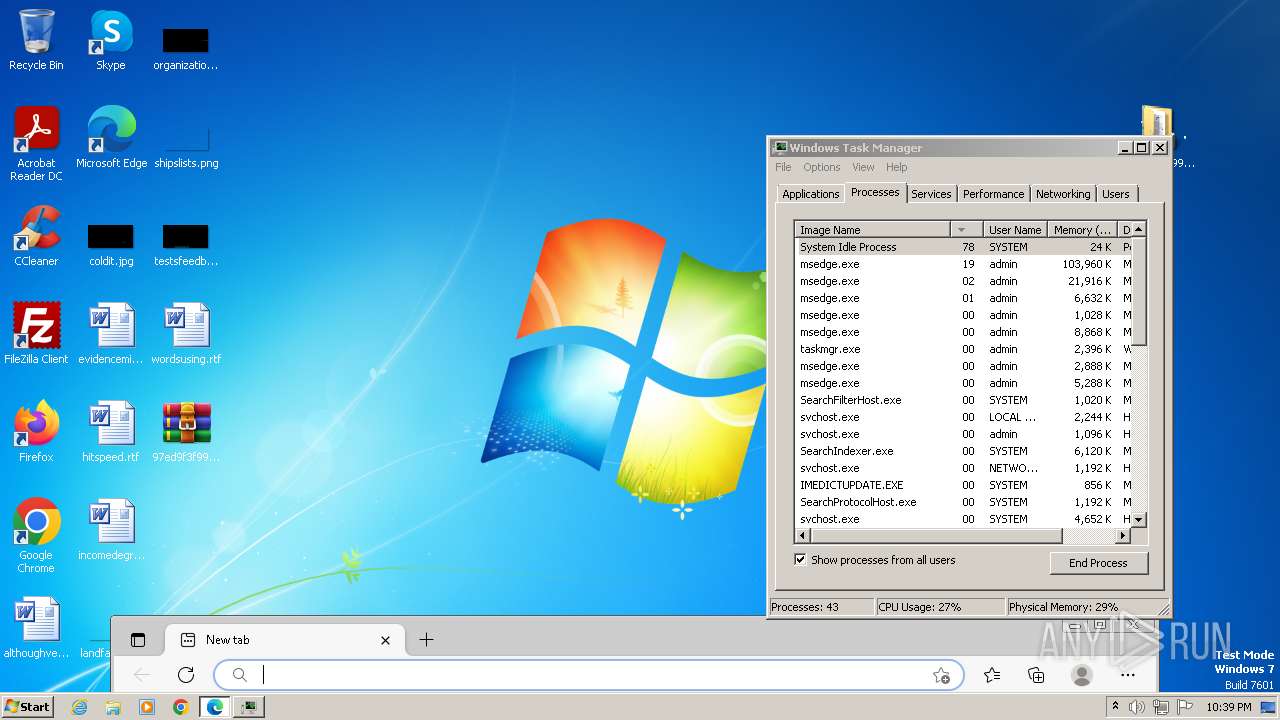Select the Firefox desktop icon
This screenshot has width=1280, height=720.
36,432
